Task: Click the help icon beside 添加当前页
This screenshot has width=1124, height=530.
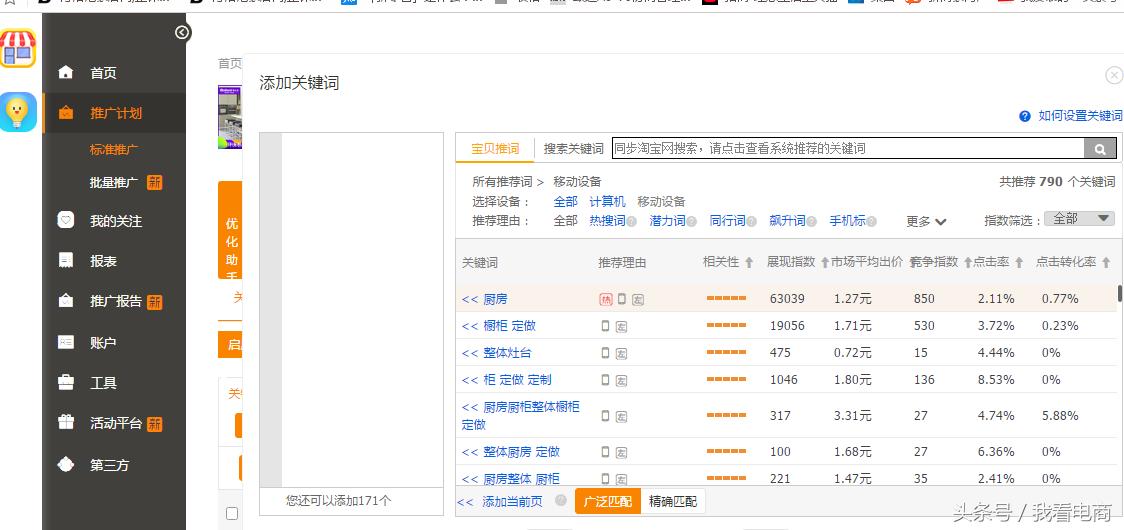Action: pyautogui.click(x=561, y=500)
